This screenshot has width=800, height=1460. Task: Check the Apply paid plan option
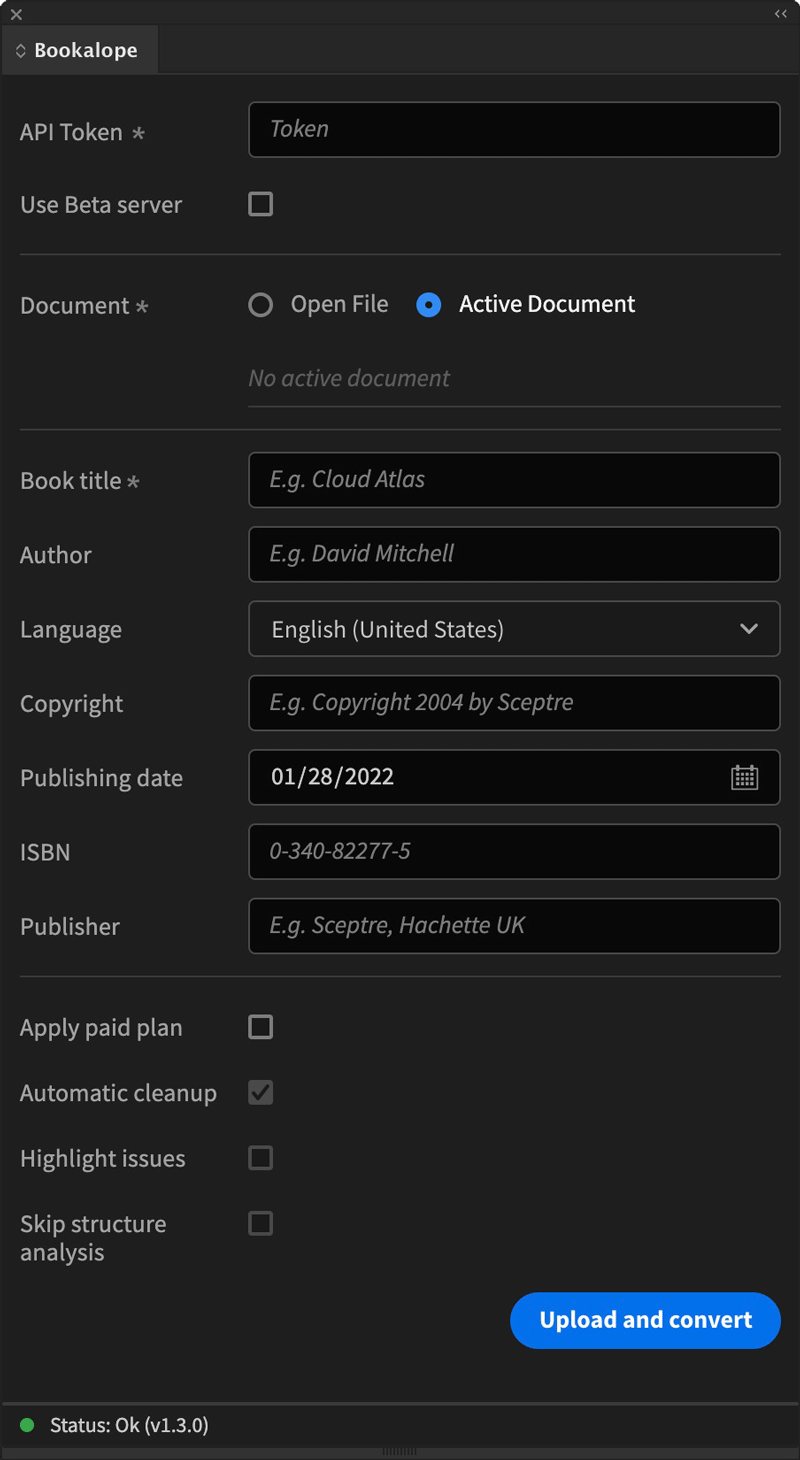pos(260,1026)
